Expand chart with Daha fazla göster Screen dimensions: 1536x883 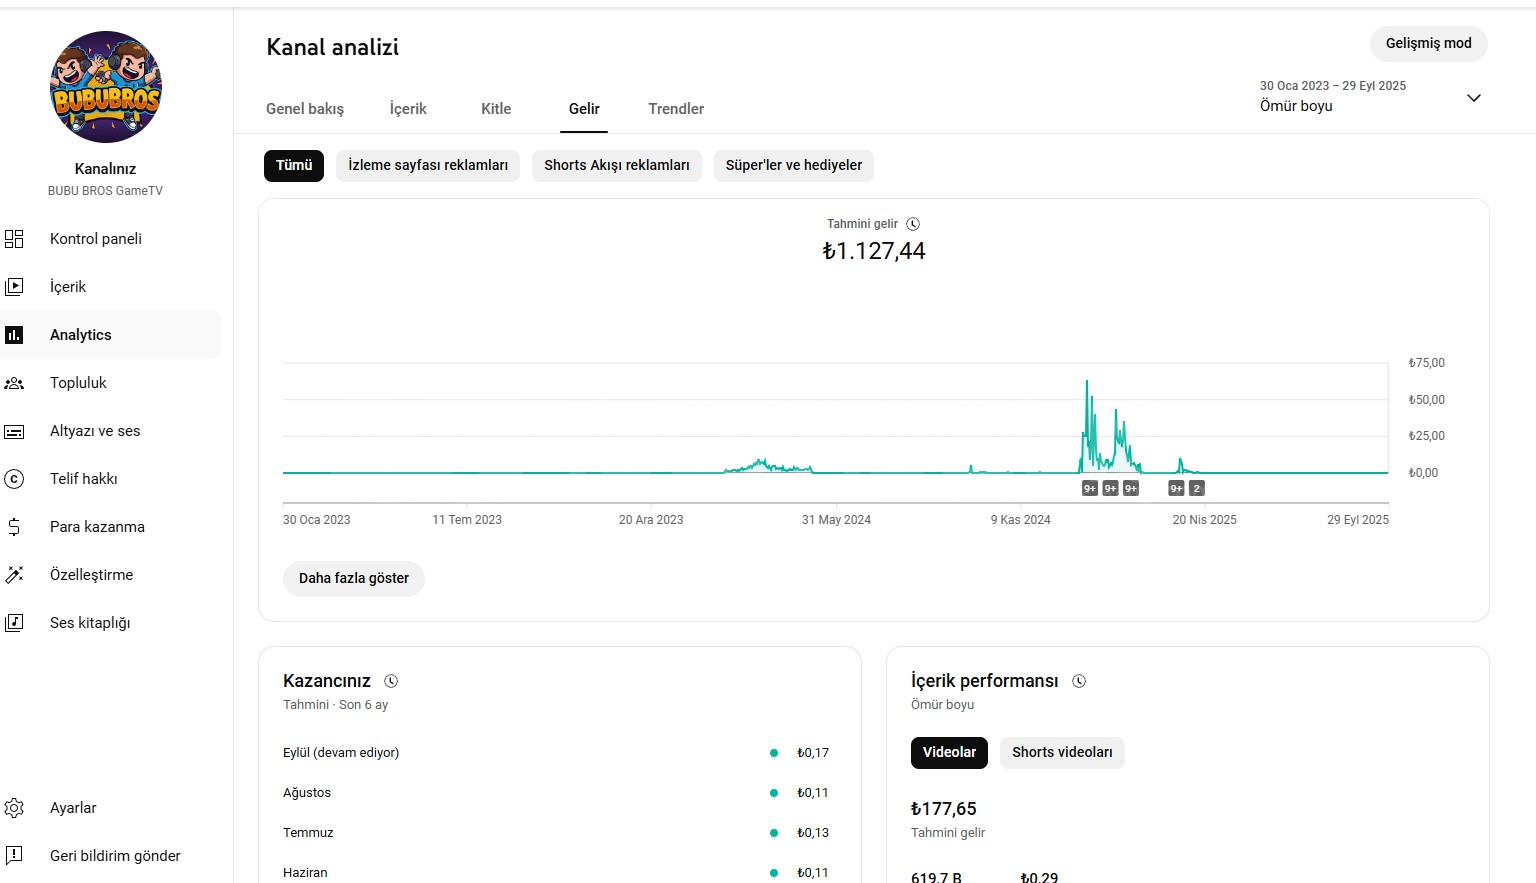[x=354, y=579]
